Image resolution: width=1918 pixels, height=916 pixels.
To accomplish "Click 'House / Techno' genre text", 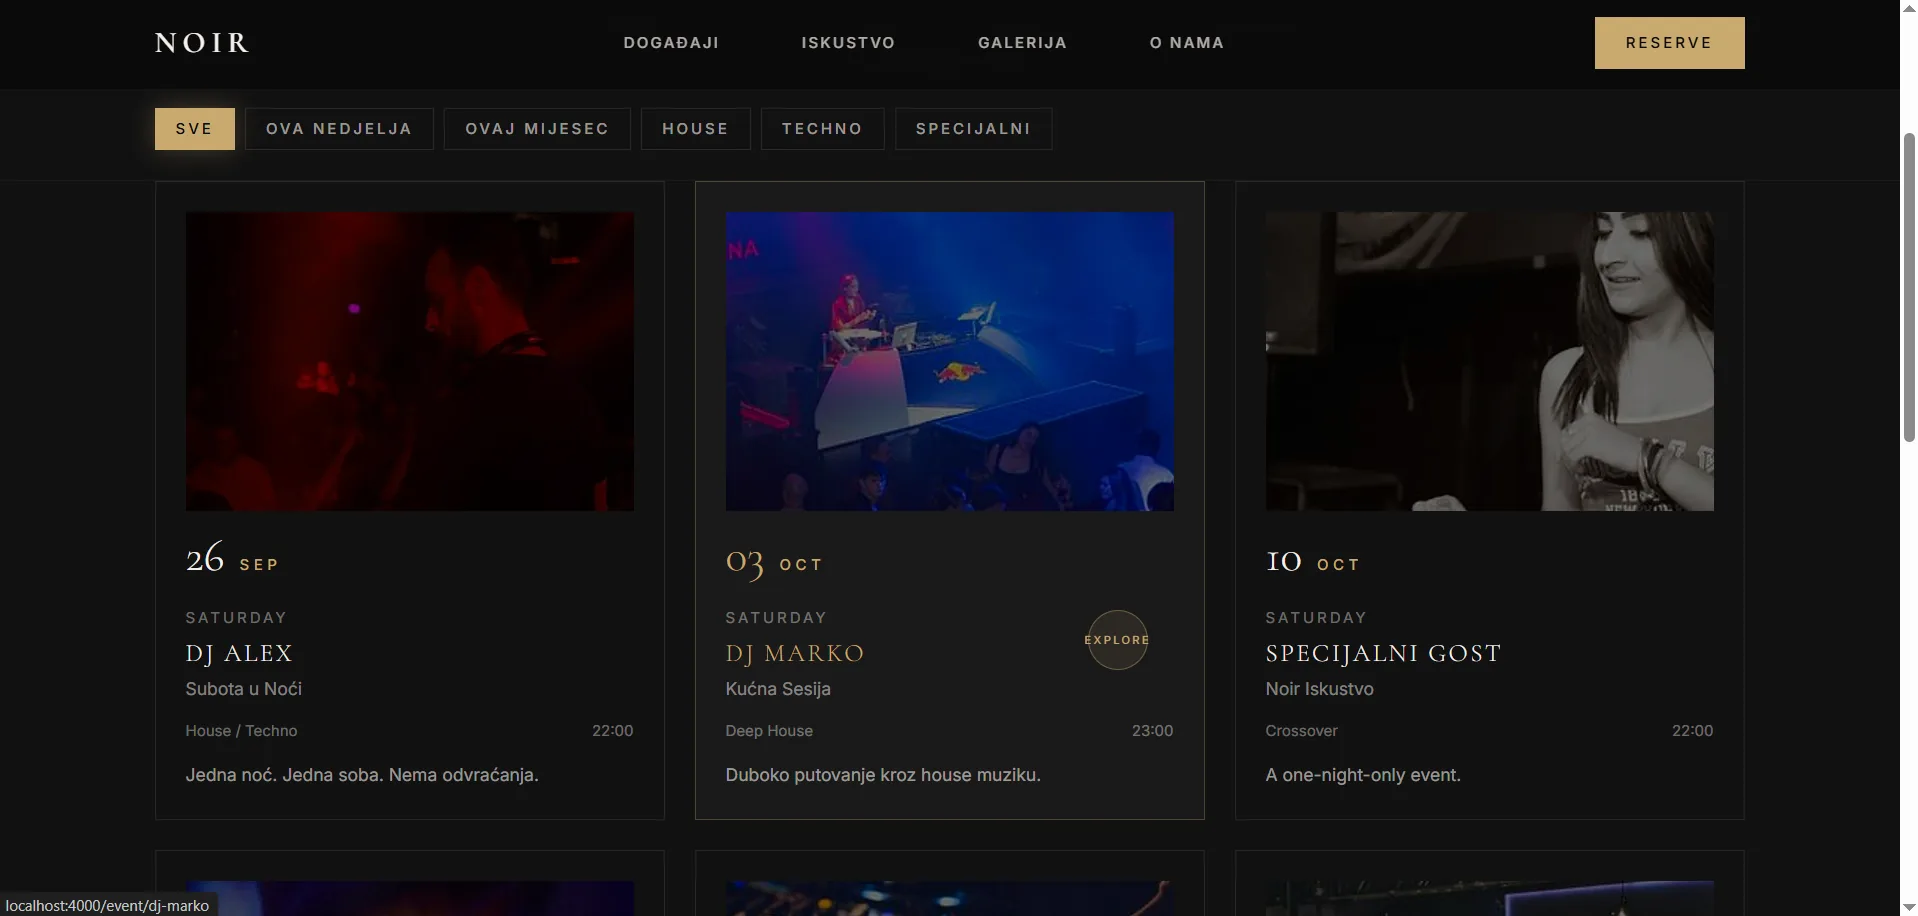I will [241, 731].
